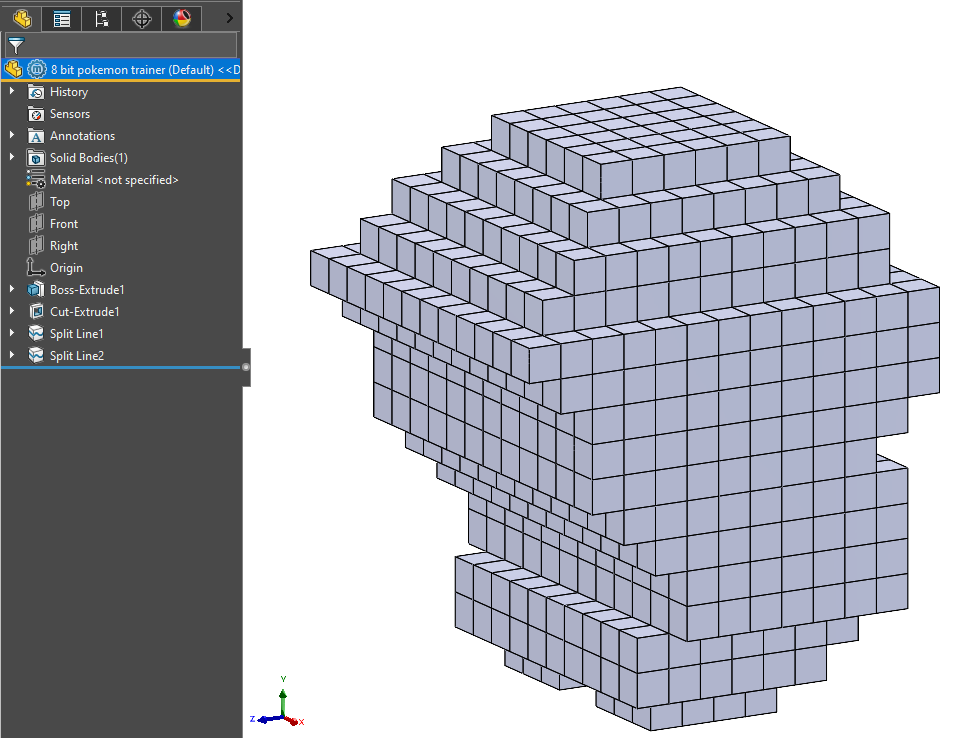Expand the Boss-Extrude1 feature
Viewport: 956px width, 738px height.
coord(12,288)
